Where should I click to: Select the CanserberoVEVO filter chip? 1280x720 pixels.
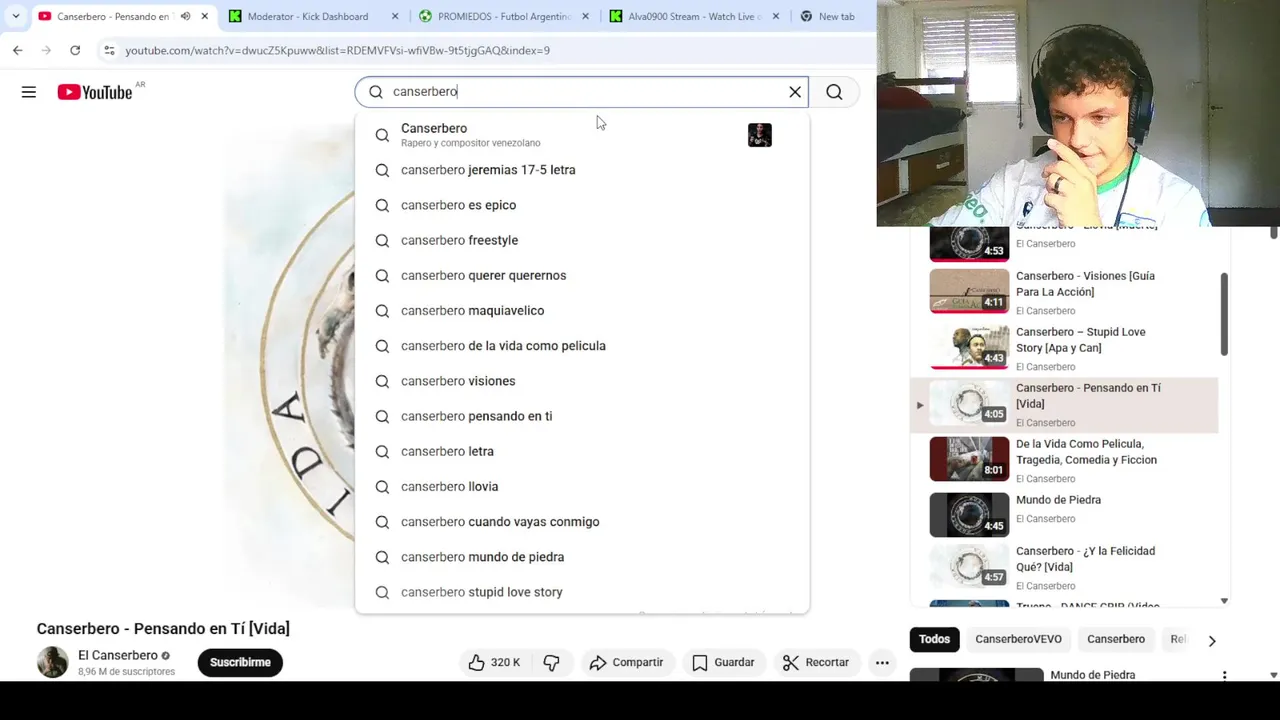1018,639
